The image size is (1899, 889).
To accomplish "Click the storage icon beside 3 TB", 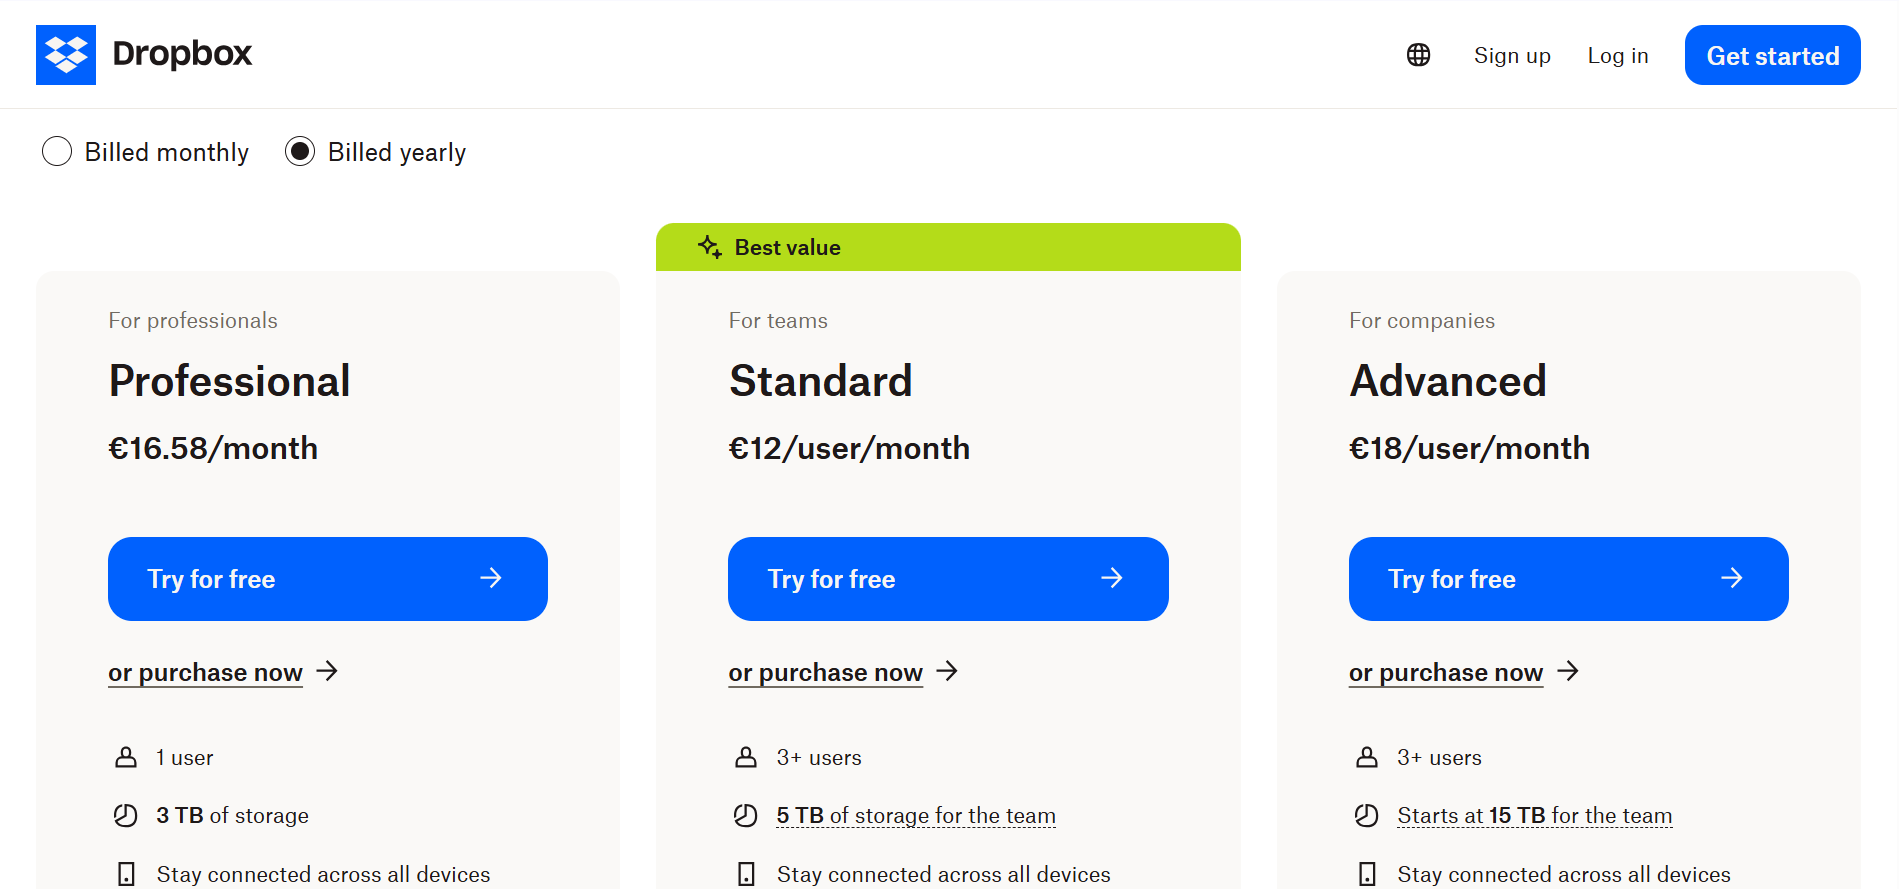I will [x=126, y=815].
